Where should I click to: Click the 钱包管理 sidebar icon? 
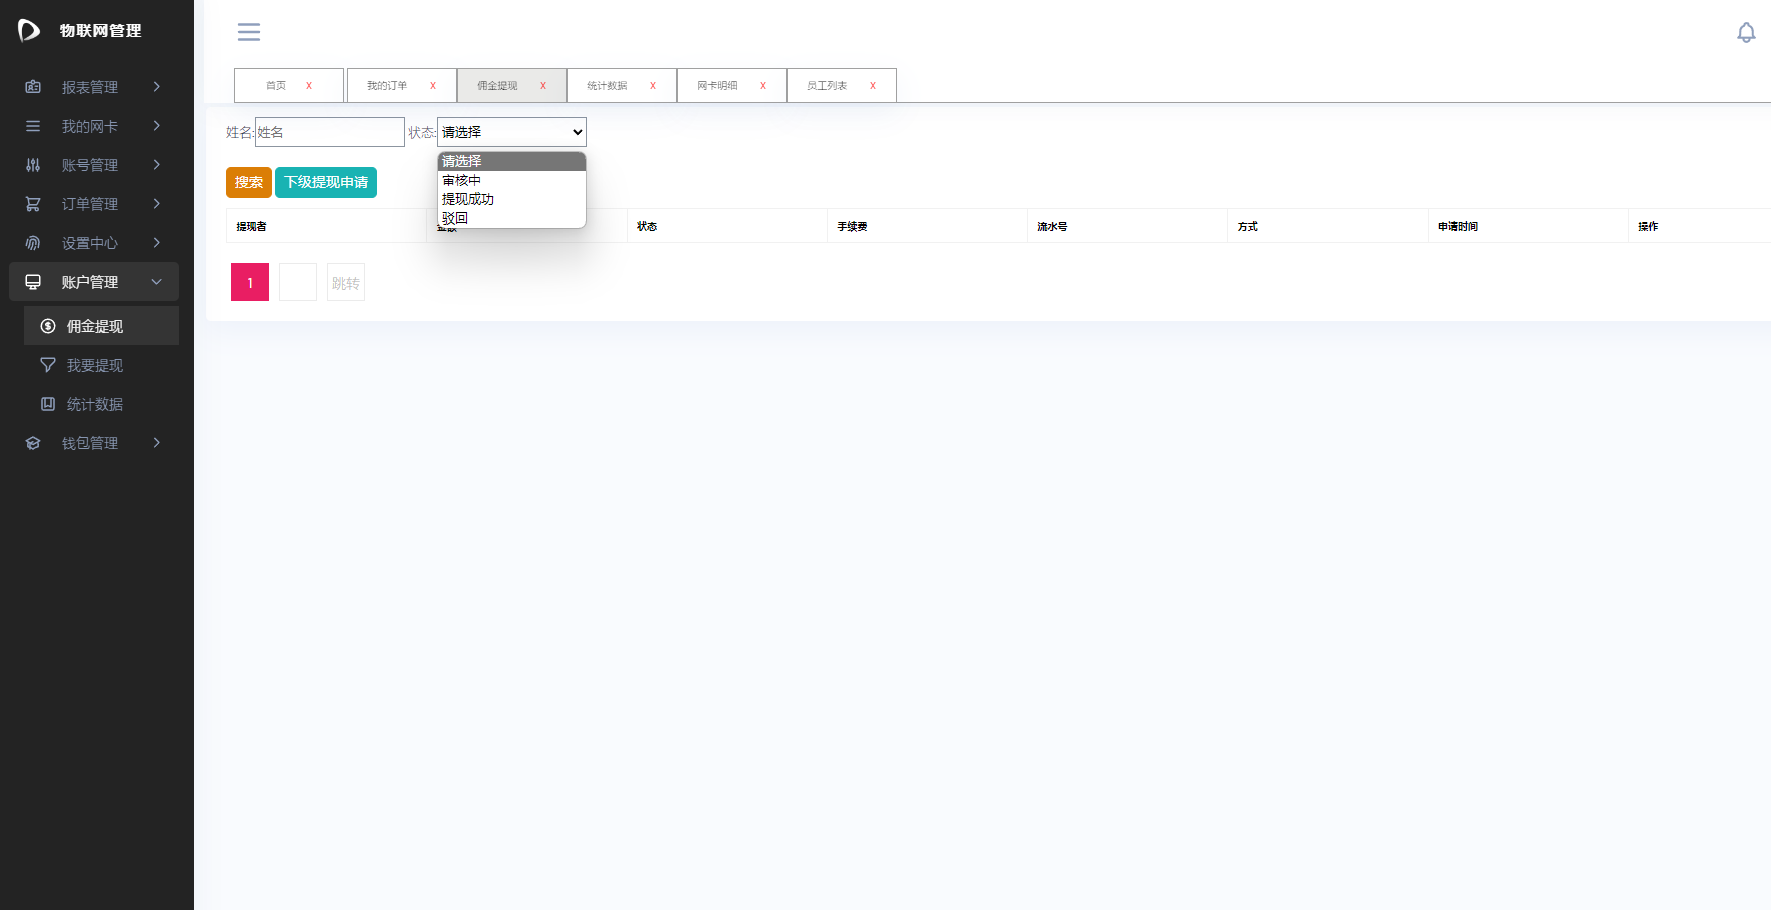click(x=33, y=443)
